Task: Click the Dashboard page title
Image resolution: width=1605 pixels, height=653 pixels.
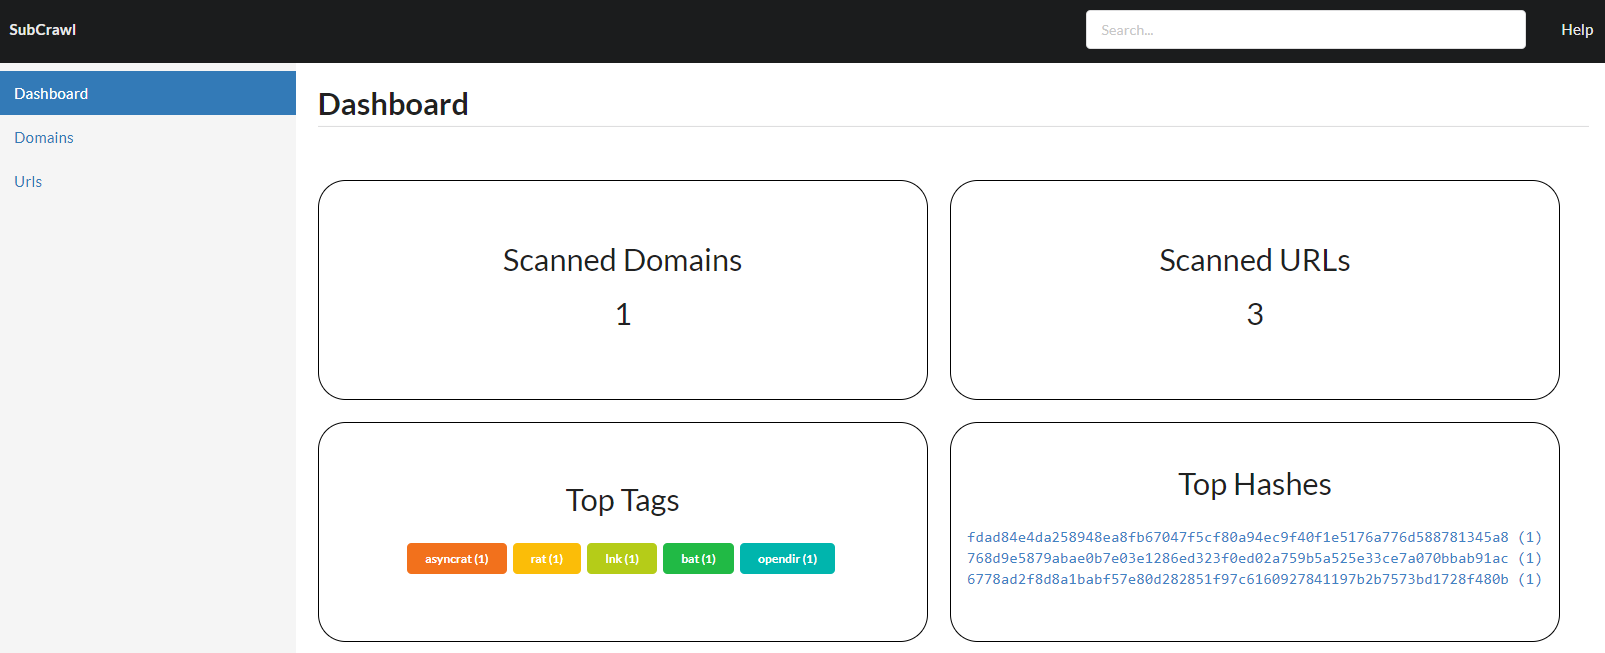Action: (x=393, y=104)
